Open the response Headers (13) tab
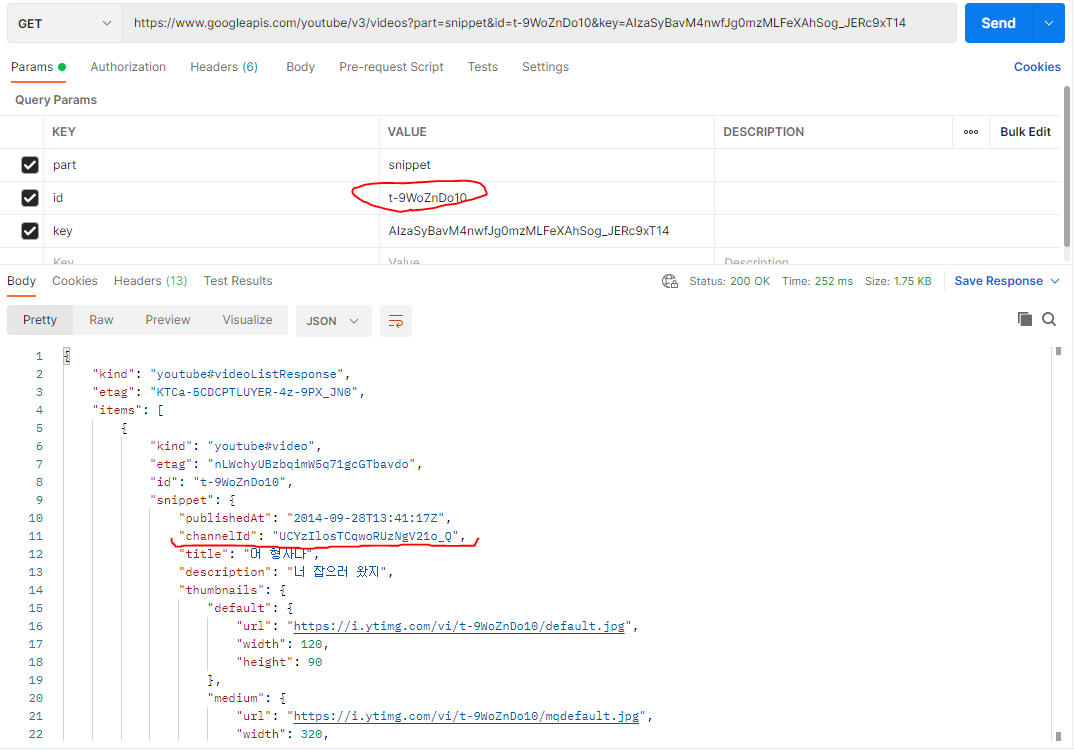Viewport: 1074px width, 751px height. (150, 281)
